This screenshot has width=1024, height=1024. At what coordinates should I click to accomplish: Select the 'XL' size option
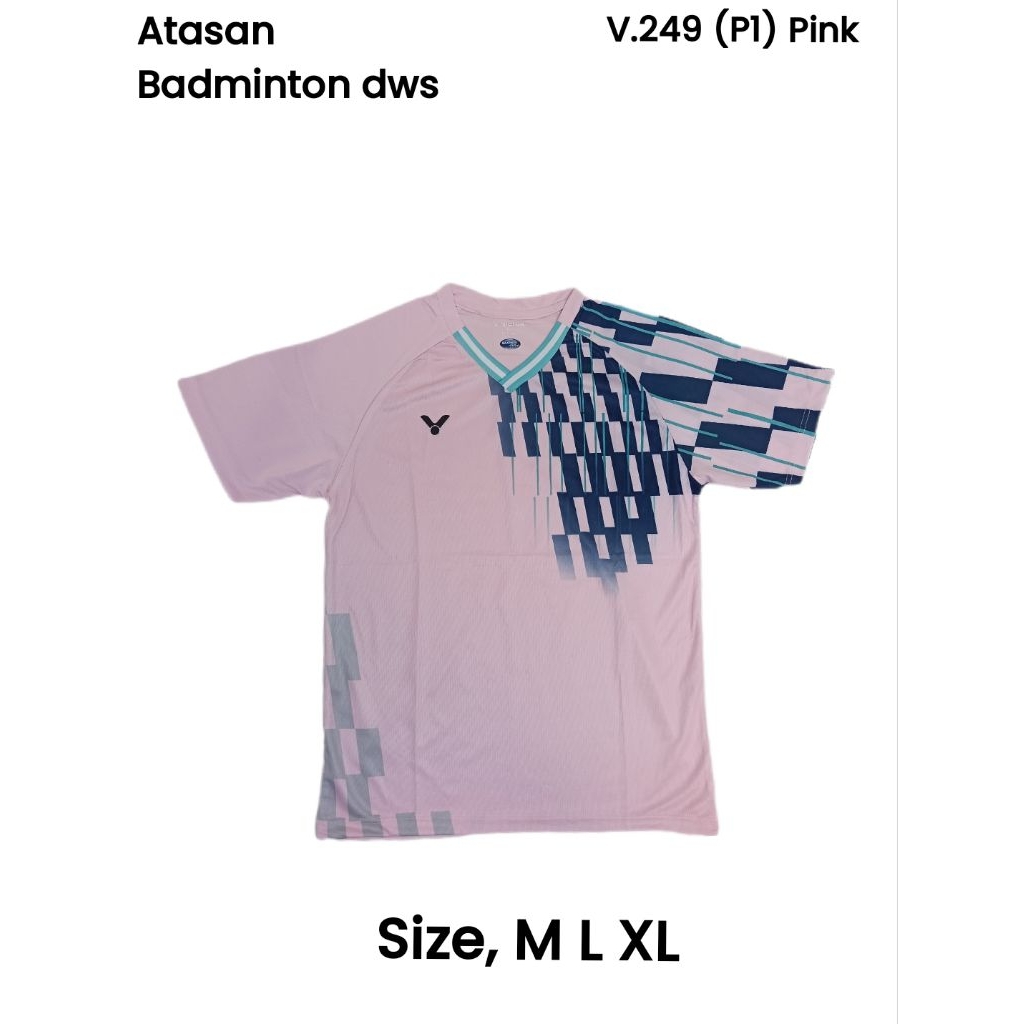[649, 940]
